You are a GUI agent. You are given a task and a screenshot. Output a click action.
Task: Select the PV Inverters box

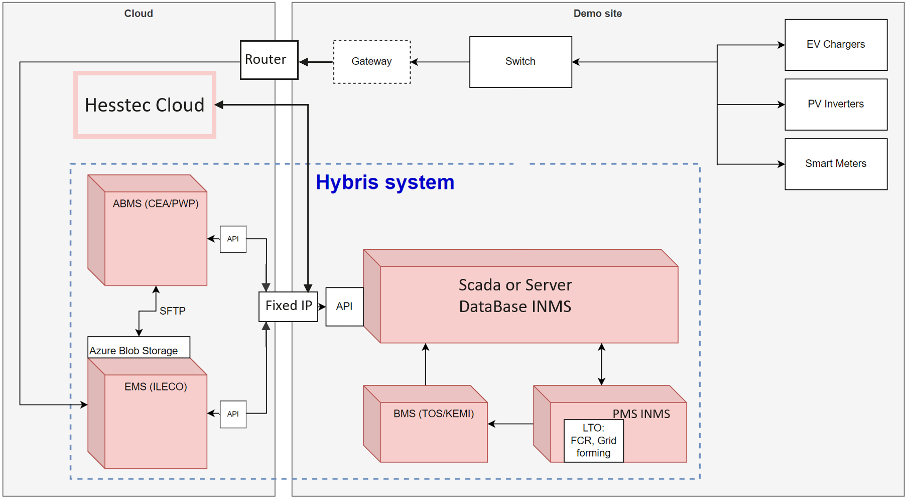[836, 104]
